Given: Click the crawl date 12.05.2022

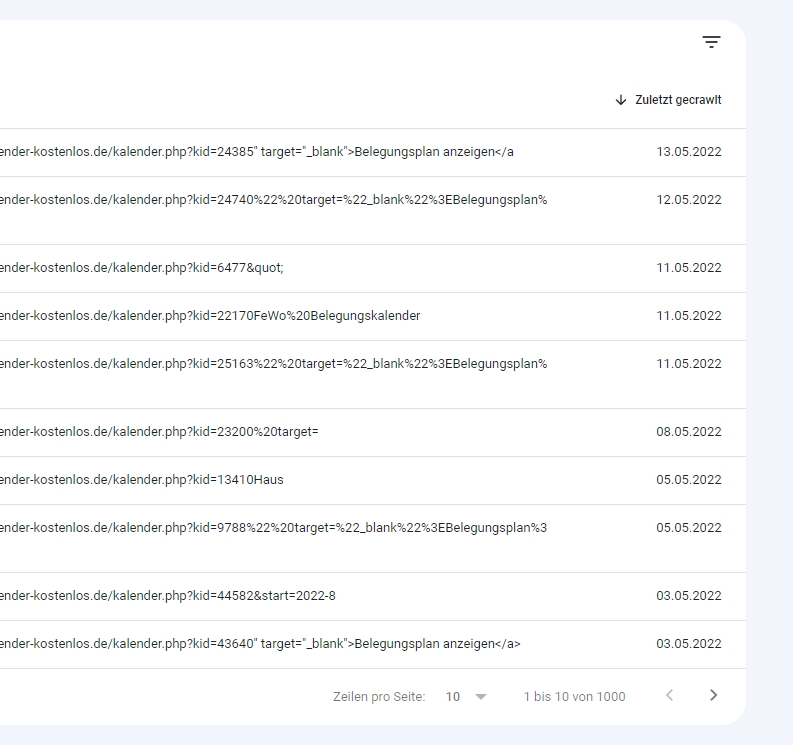Looking at the screenshot, I should pos(688,200).
